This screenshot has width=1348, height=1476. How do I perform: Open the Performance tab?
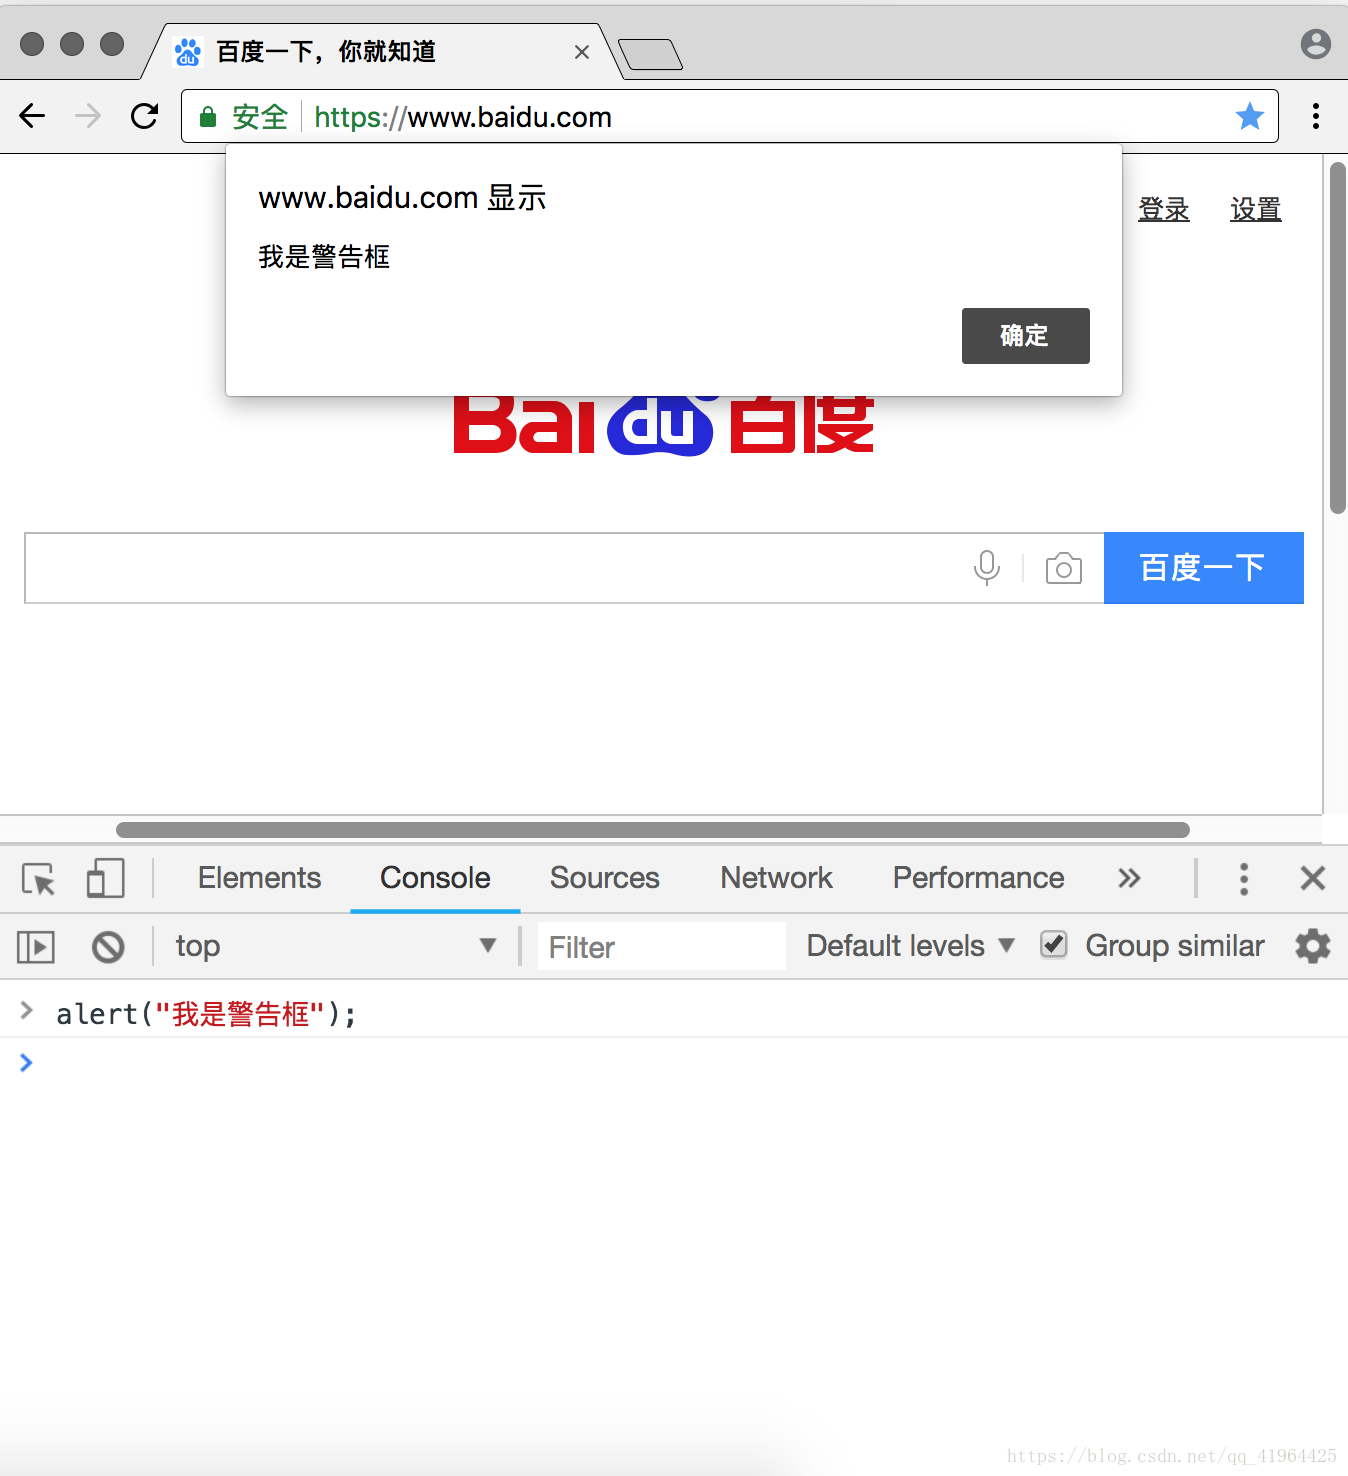(x=978, y=878)
